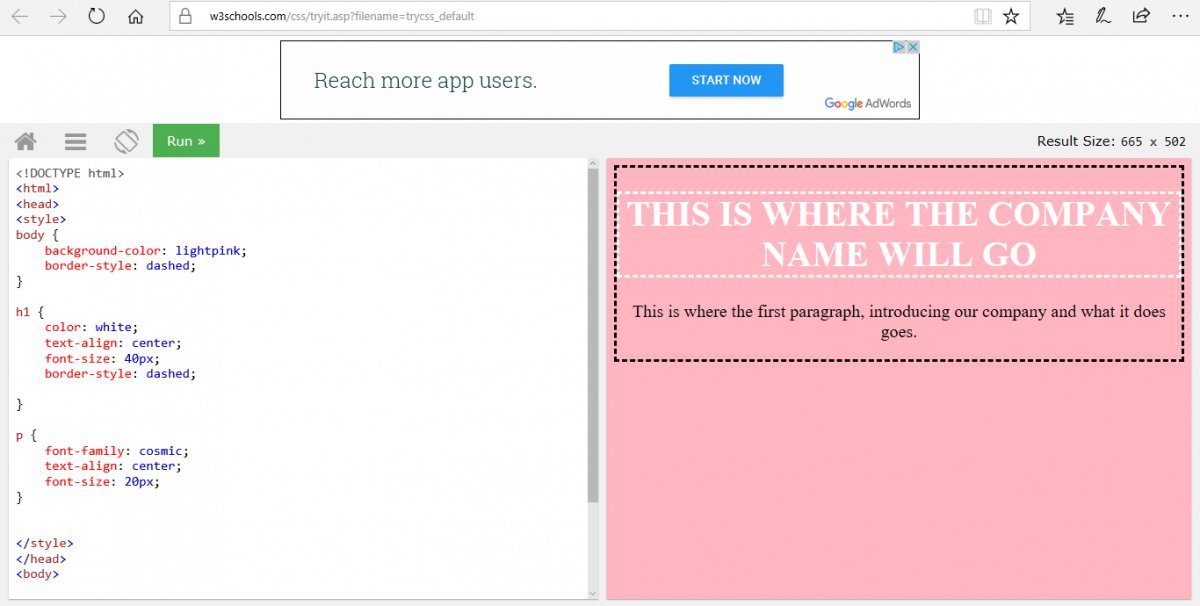Add notes with the pen icon

click(x=1103, y=16)
